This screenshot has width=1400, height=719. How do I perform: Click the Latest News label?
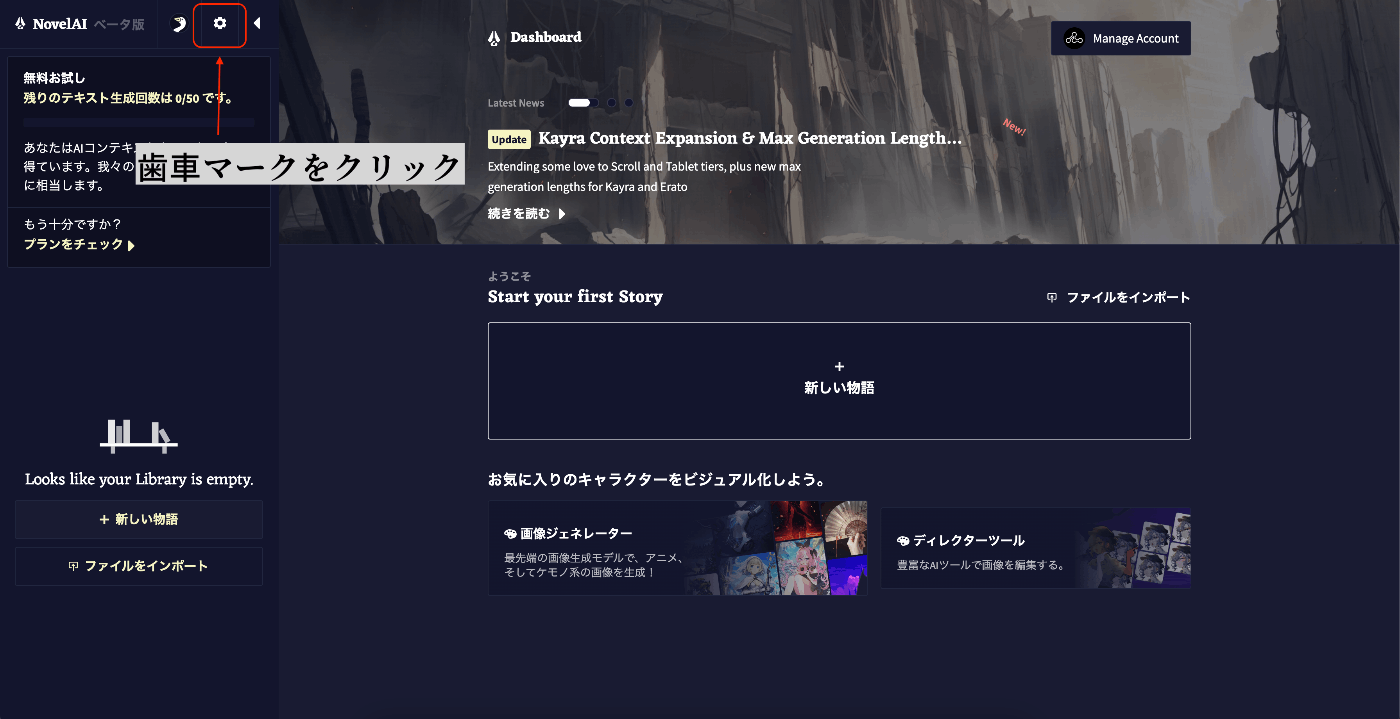click(516, 103)
